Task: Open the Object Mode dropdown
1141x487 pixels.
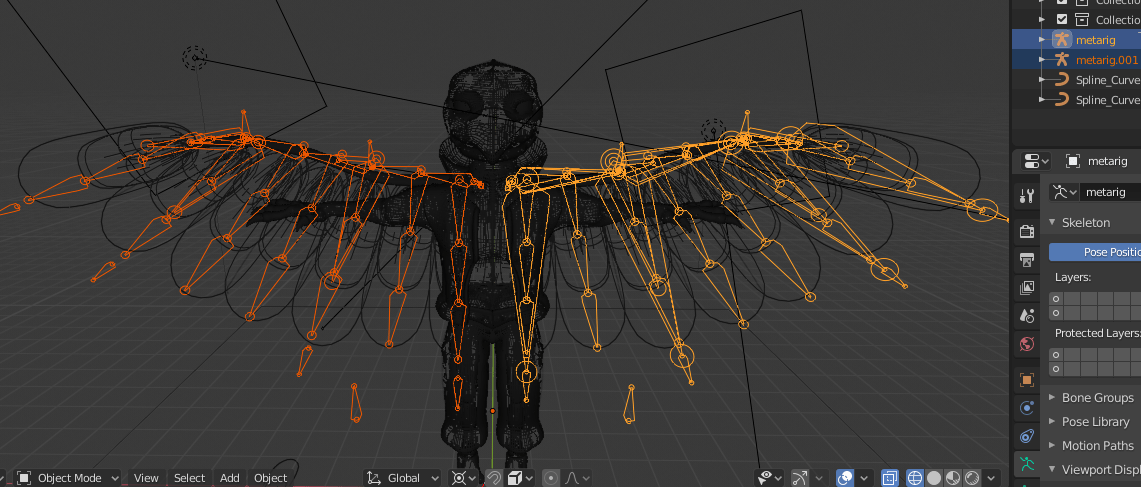Action: [x=68, y=478]
